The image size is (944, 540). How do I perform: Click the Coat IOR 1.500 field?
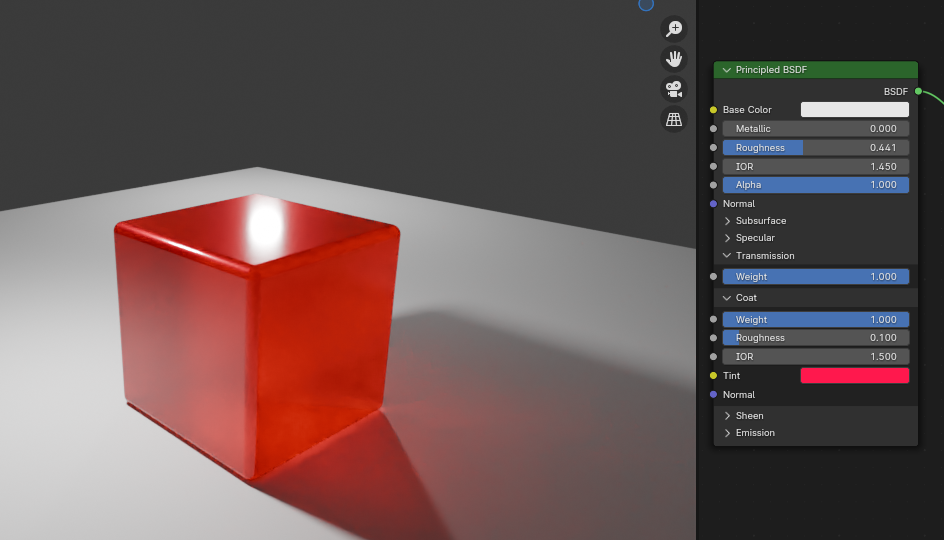coord(816,357)
